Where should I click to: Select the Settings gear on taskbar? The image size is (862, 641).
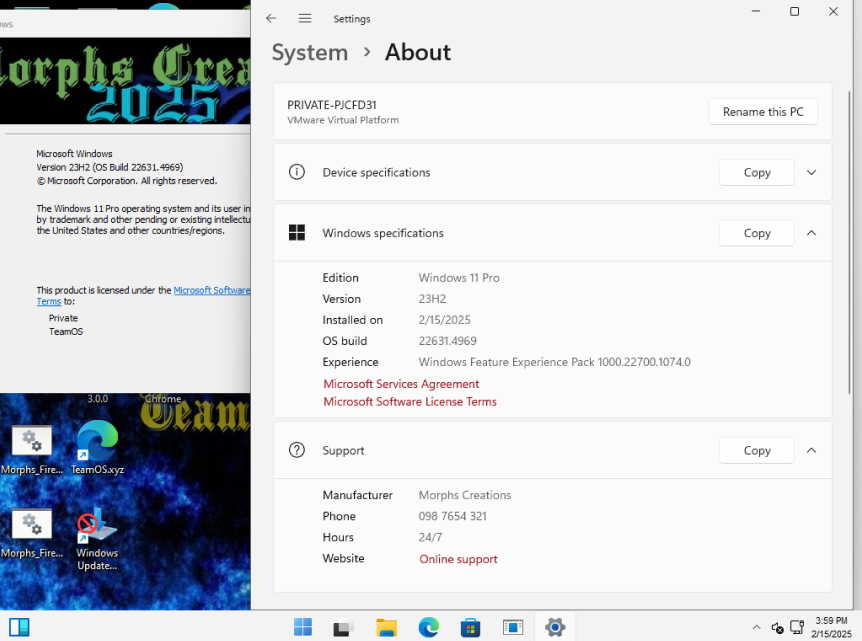click(555, 627)
